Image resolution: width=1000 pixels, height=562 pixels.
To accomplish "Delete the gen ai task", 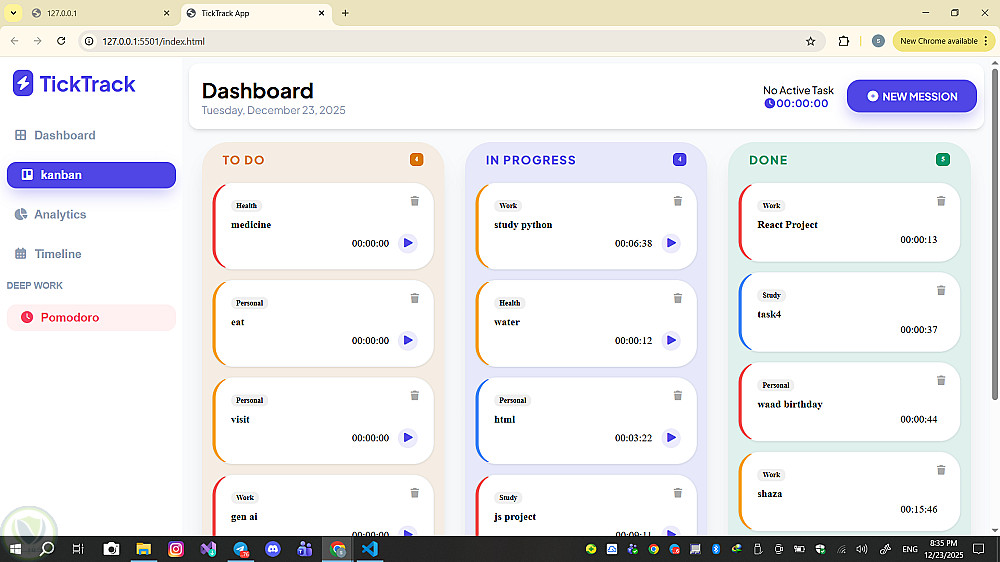I will (x=415, y=493).
